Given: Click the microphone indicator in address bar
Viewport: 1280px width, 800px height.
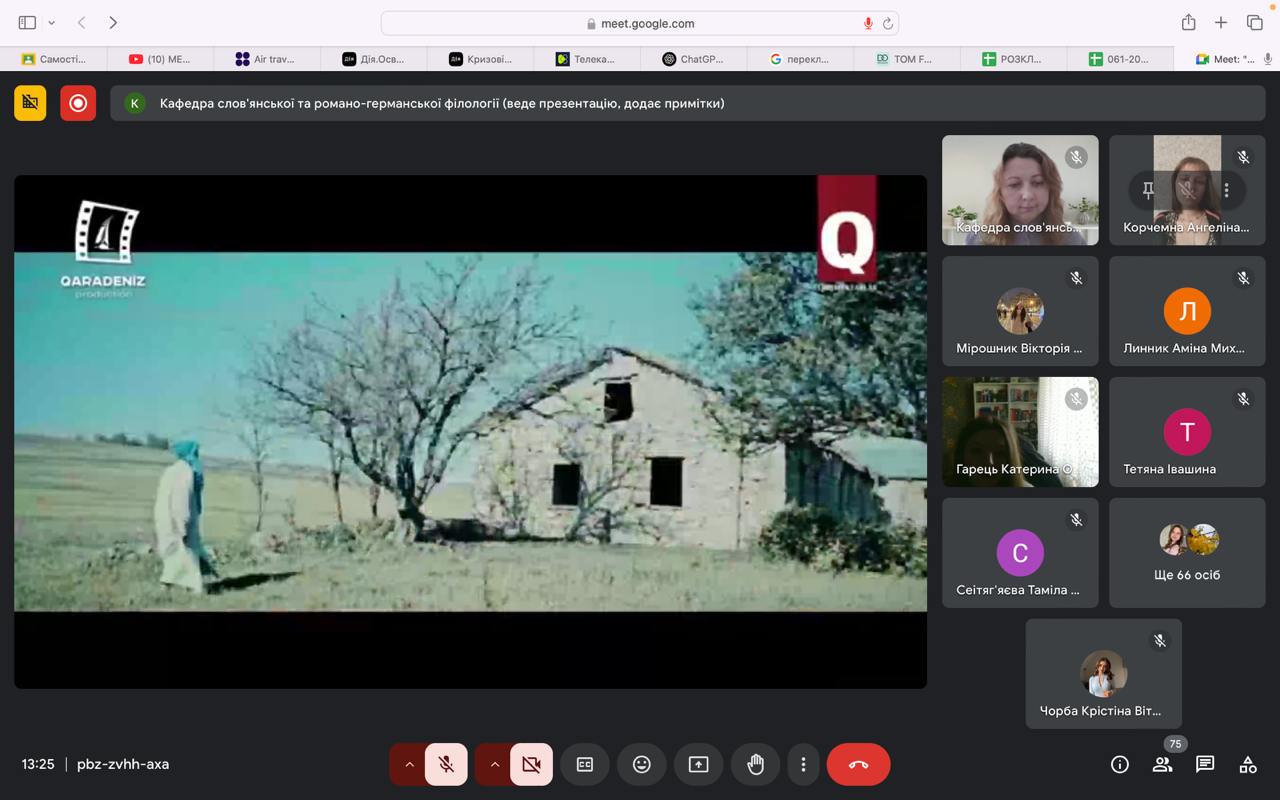Looking at the screenshot, I should click(868, 23).
